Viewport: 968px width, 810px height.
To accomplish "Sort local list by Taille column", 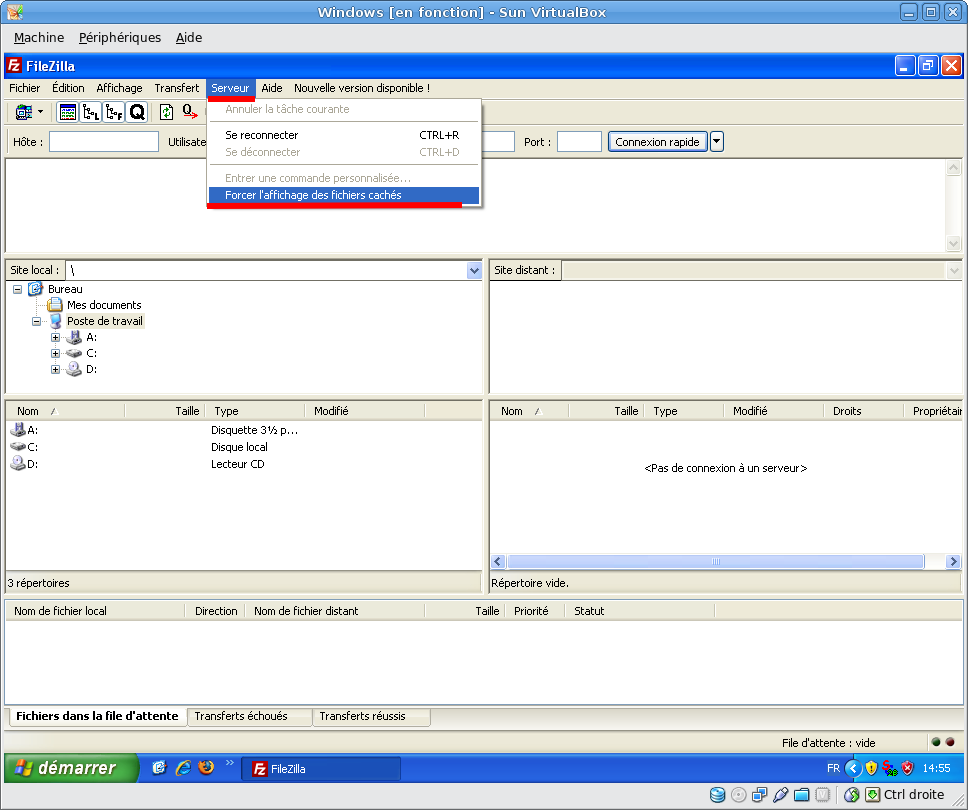I will (165, 411).
